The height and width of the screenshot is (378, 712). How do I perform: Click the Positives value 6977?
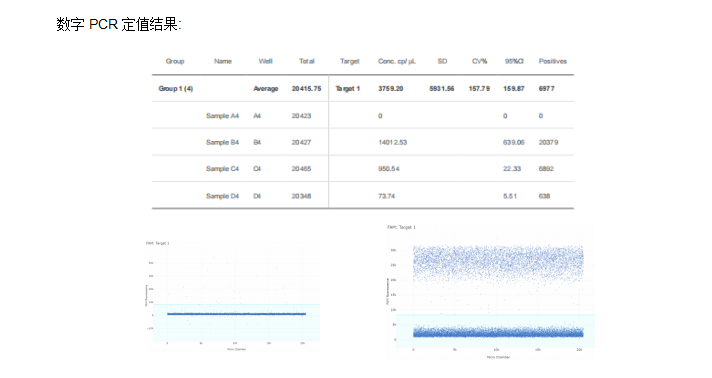tap(547, 89)
